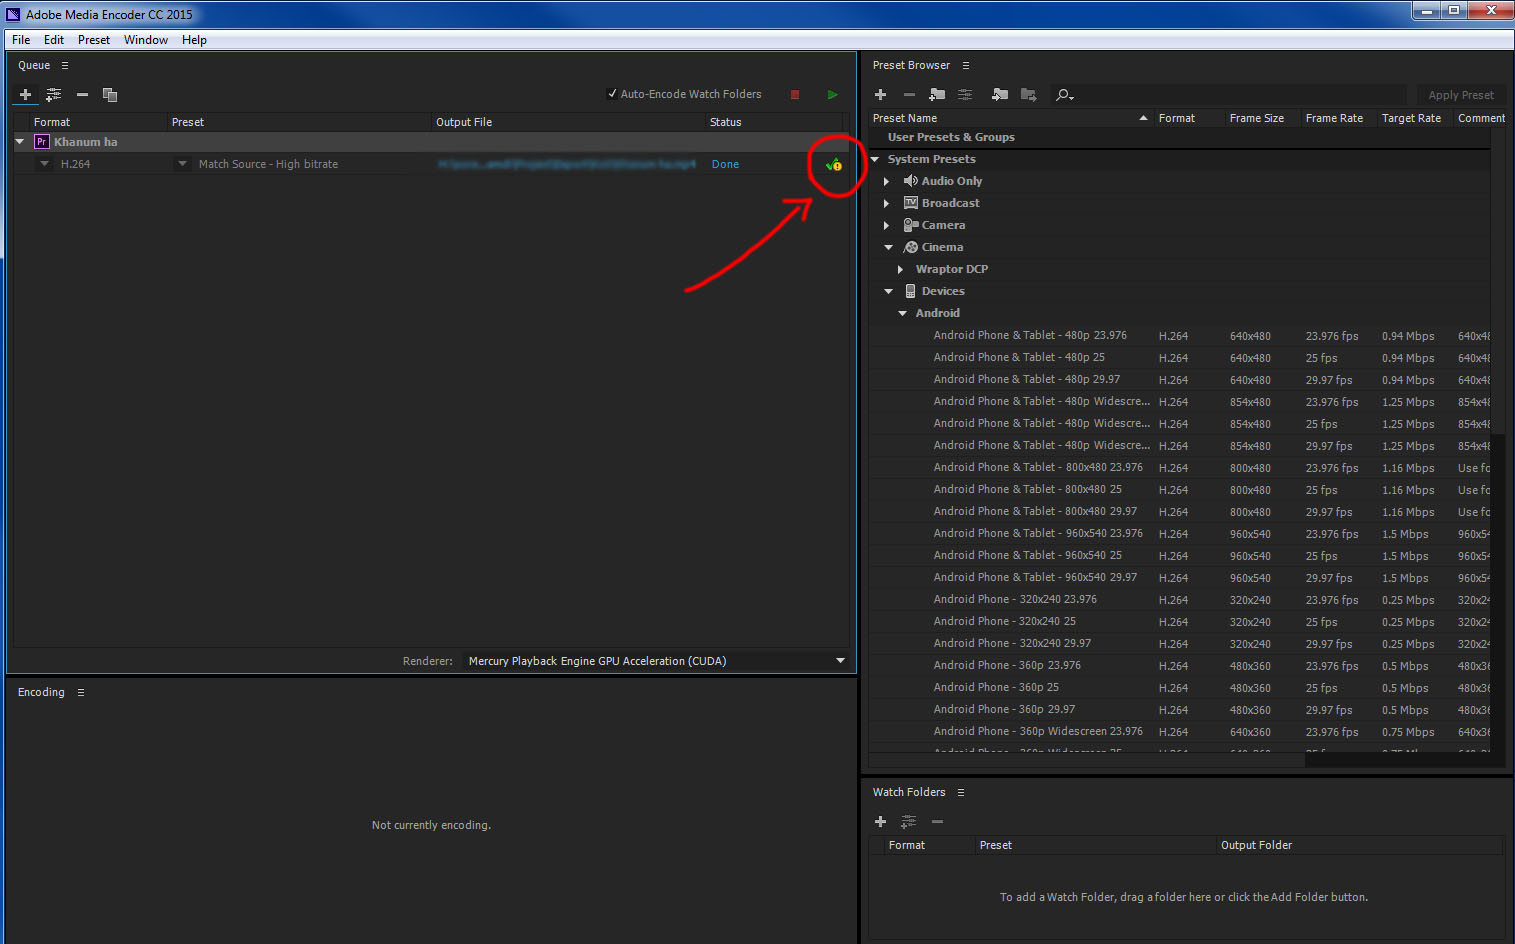Duplicate the selected Queue item
Viewport: 1515px width, 944px height.
click(110, 95)
